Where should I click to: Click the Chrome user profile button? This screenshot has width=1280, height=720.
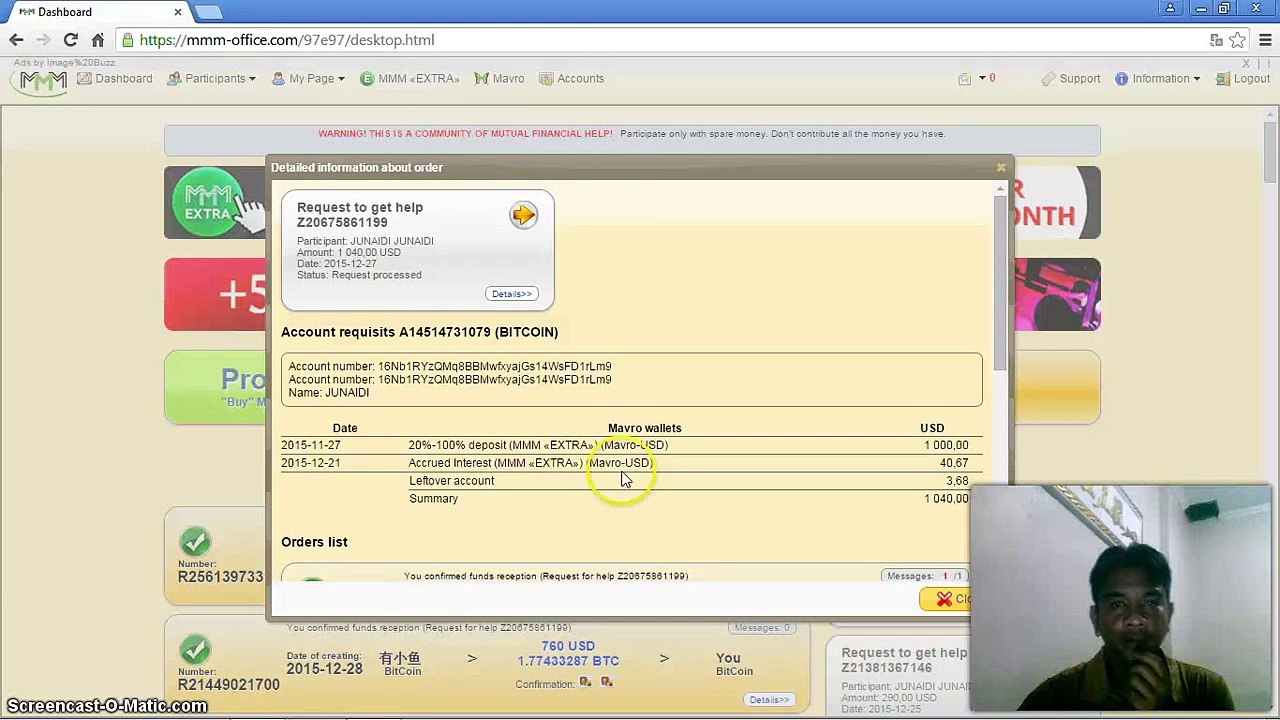[x=1170, y=9]
